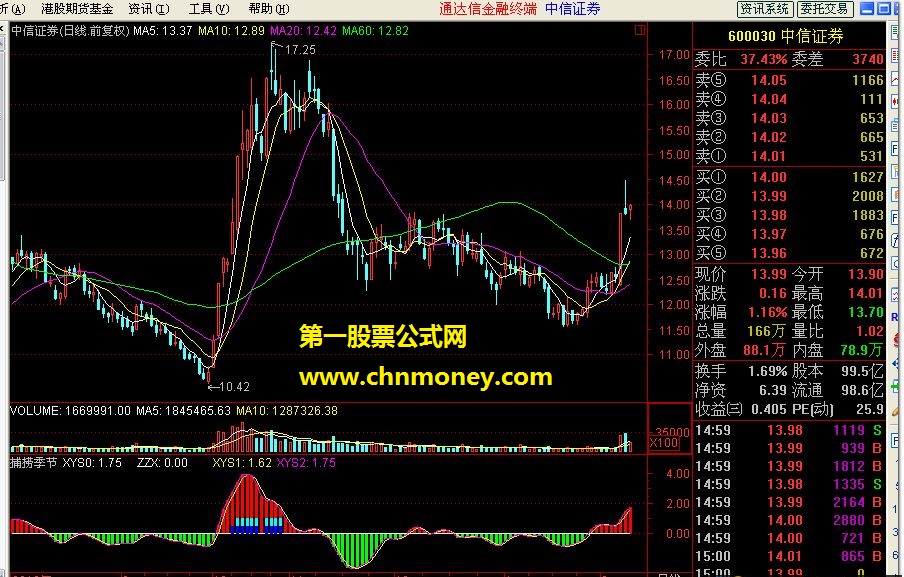This screenshot has width=904, height=577.
Task: Select tick row 14:59 14.00 2880 B
Action: pos(789,521)
